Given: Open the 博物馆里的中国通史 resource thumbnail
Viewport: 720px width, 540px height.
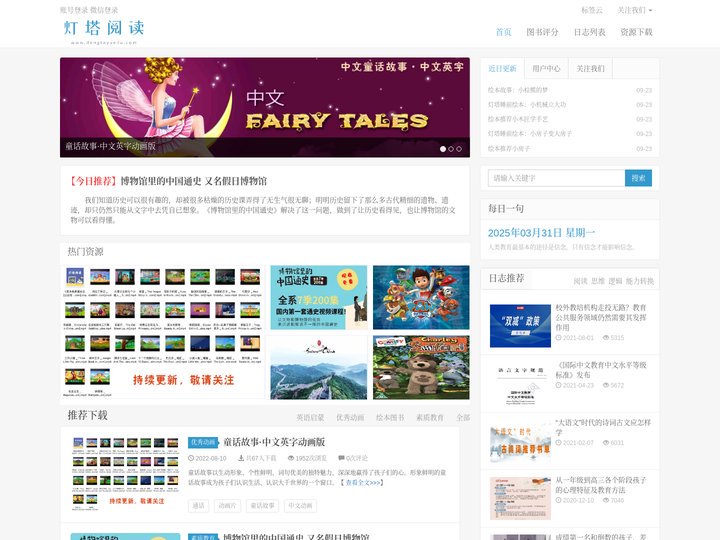Looking at the screenshot, I should (319, 297).
